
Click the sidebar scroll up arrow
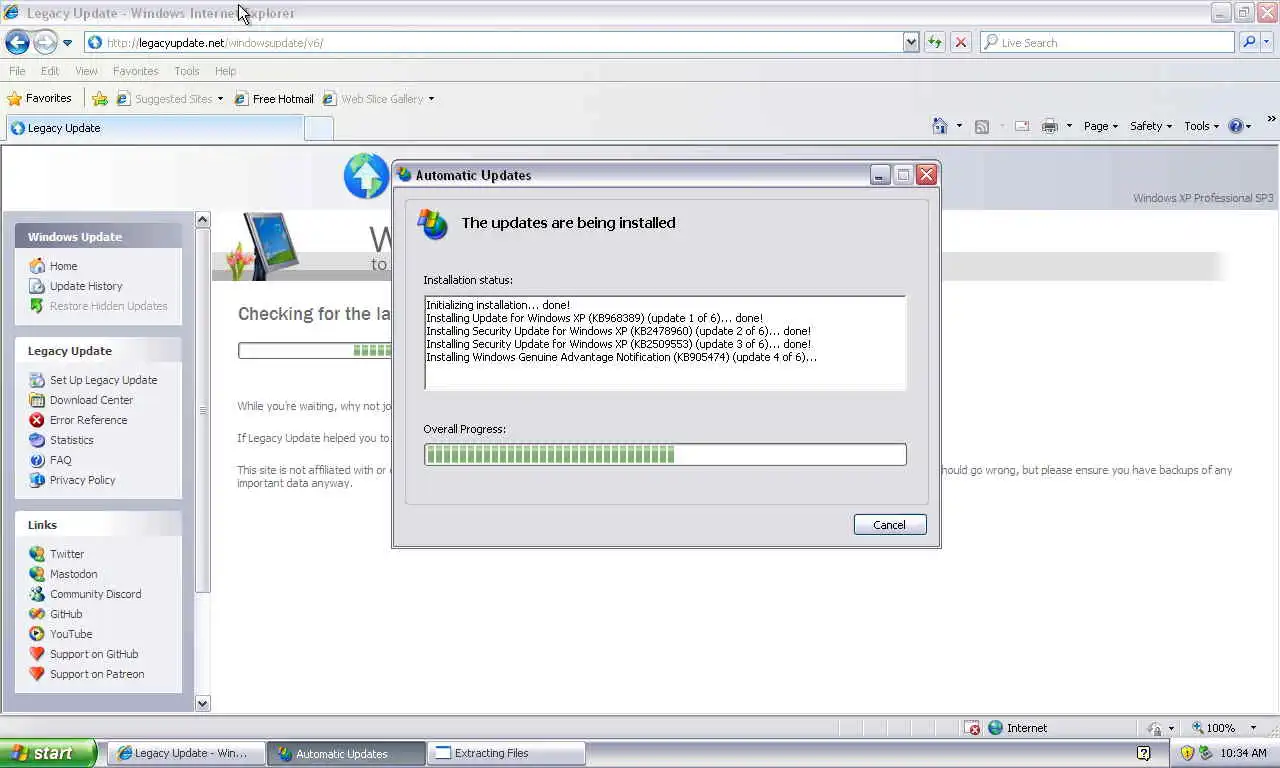(203, 219)
